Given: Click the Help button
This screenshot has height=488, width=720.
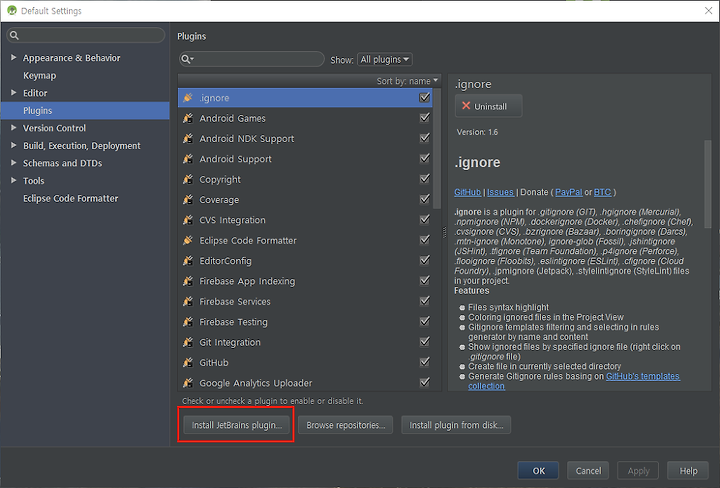Looking at the screenshot, I should click(688, 471).
